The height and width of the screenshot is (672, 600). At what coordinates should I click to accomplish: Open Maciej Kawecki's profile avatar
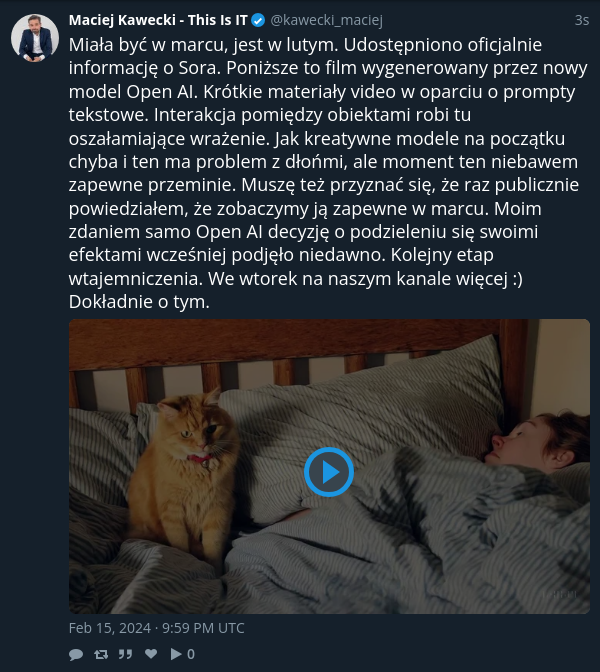pyautogui.click(x=35, y=38)
